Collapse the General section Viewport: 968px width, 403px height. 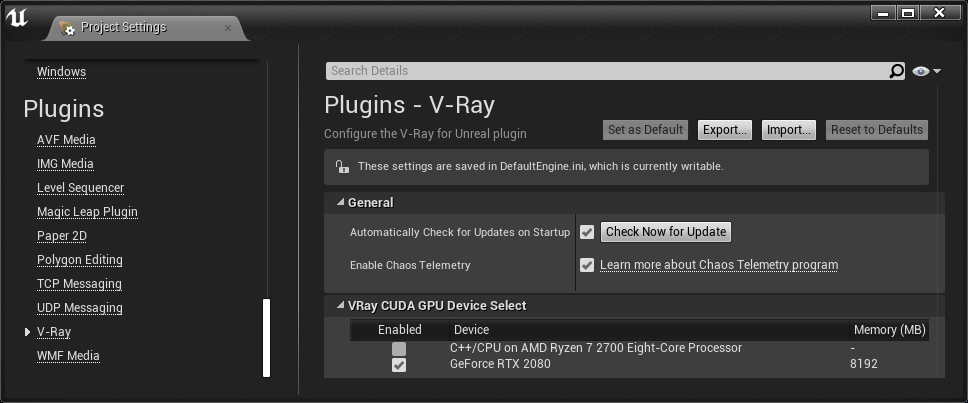[x=341, y=202]
